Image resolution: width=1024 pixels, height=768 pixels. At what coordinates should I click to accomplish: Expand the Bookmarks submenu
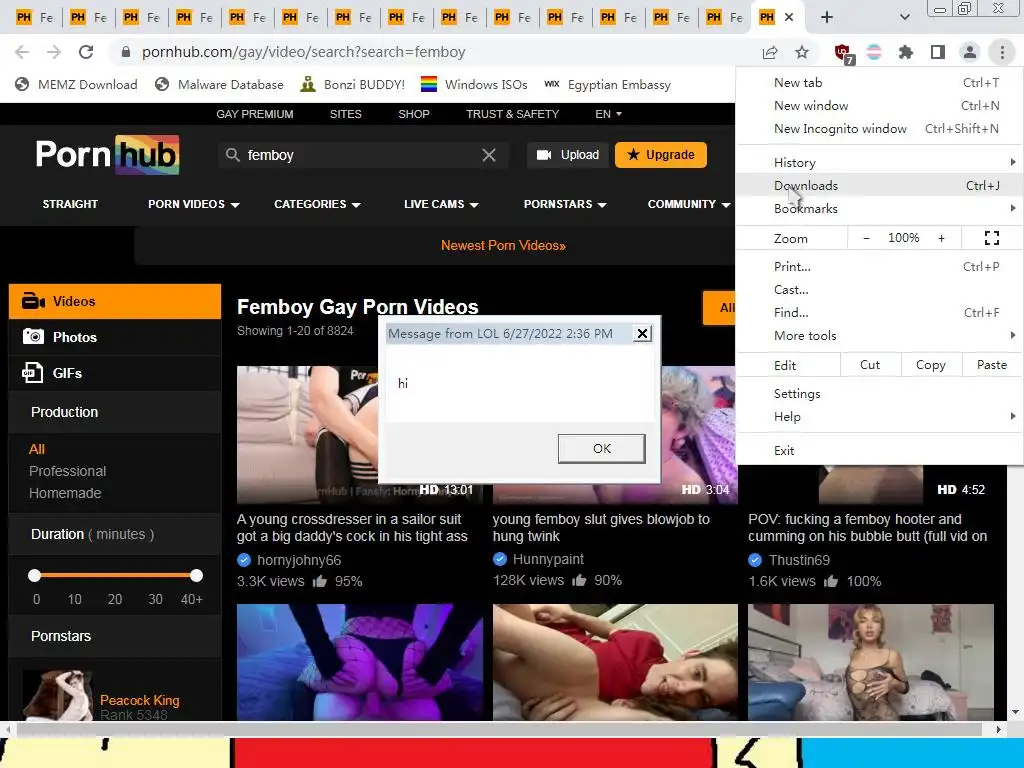click(879, 208)
